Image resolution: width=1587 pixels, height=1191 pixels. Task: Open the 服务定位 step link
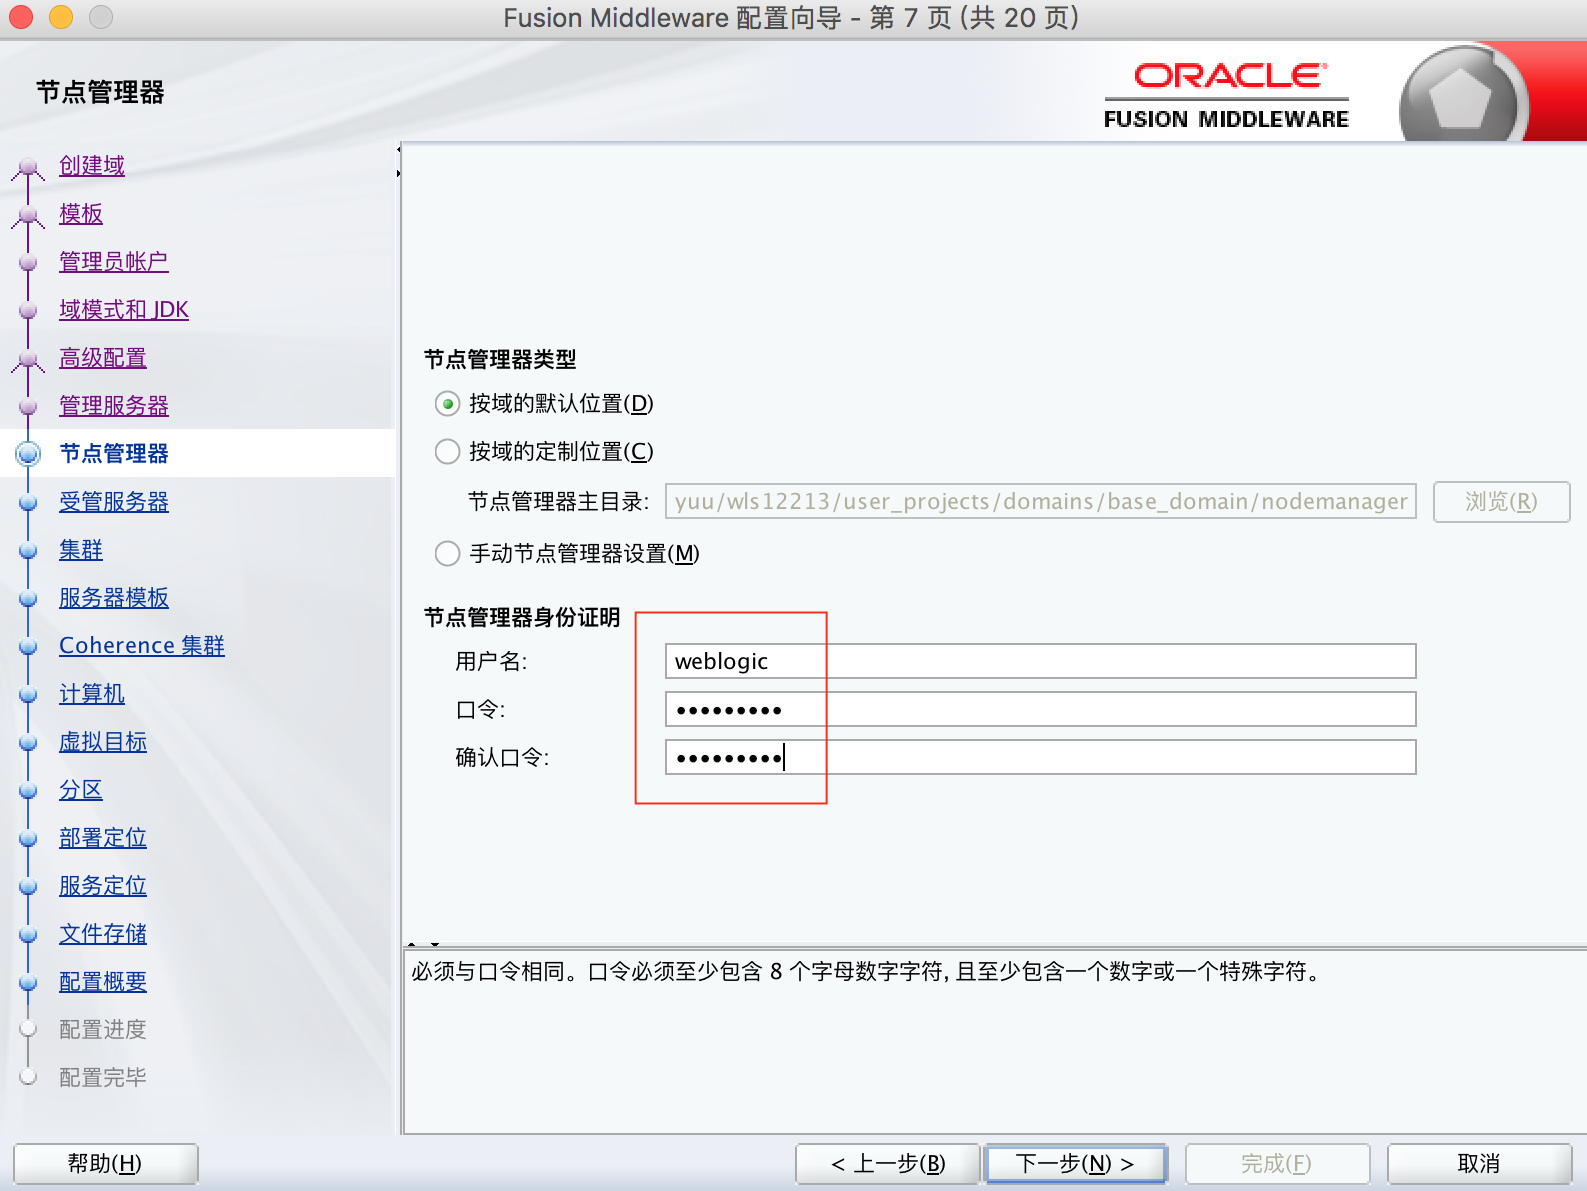pyautogui.click(x=103, y=886)
